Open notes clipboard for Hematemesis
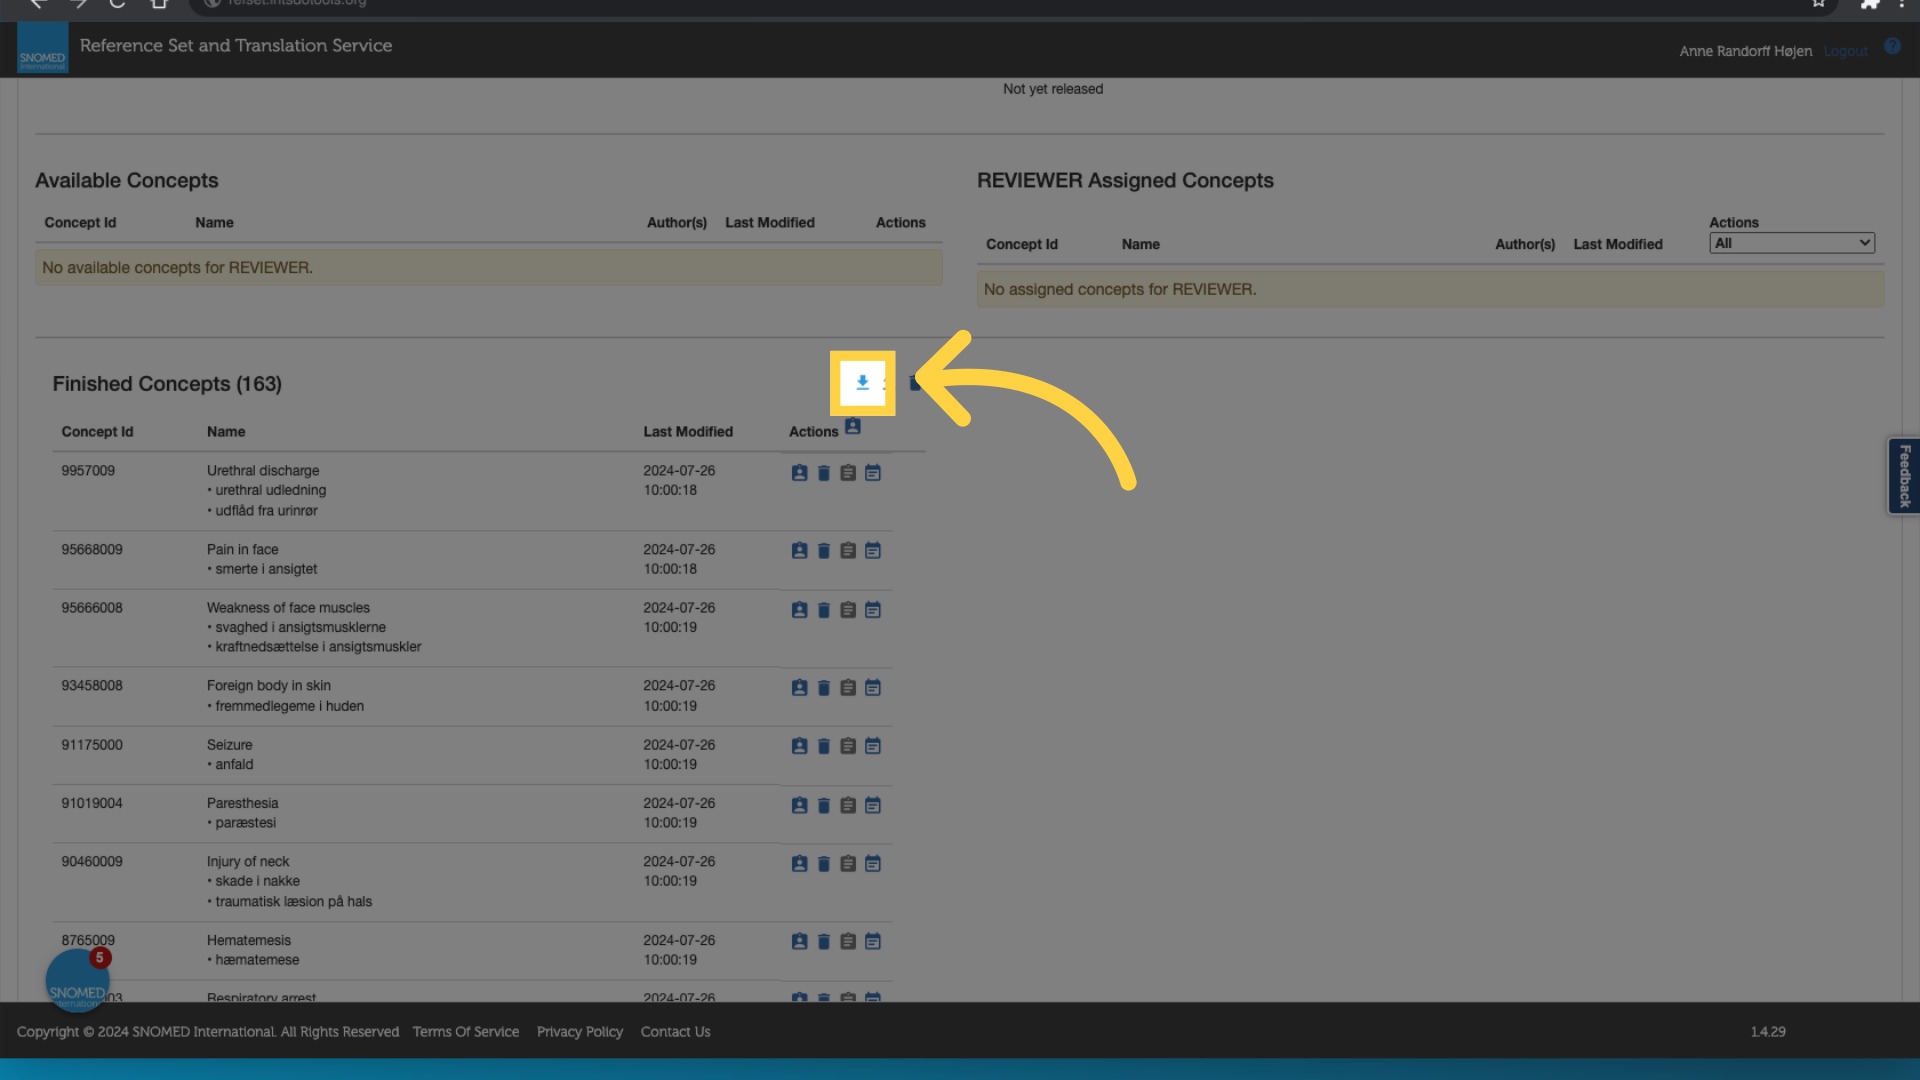This screenshot has width=1920, height=1080. pos(848,941)
